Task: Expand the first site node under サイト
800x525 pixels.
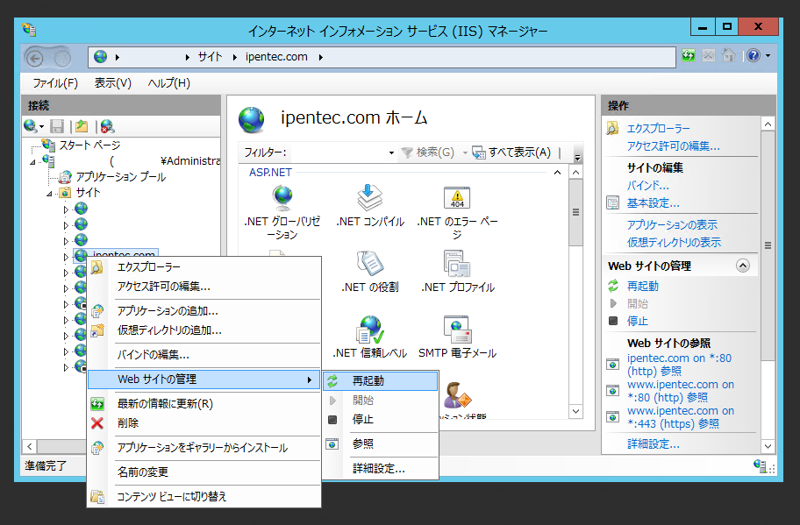Action: pyautogui.click(x=66, y=209)
